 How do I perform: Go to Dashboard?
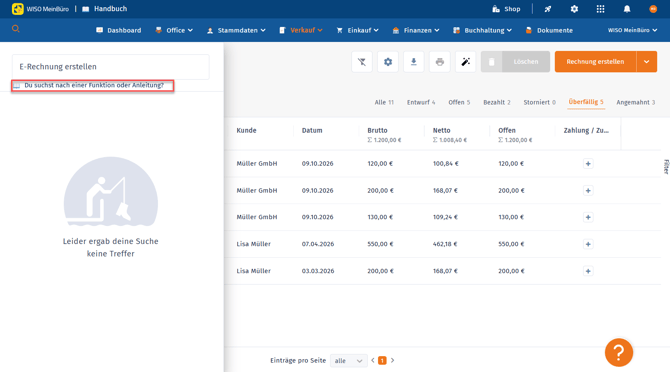point(118,30)
